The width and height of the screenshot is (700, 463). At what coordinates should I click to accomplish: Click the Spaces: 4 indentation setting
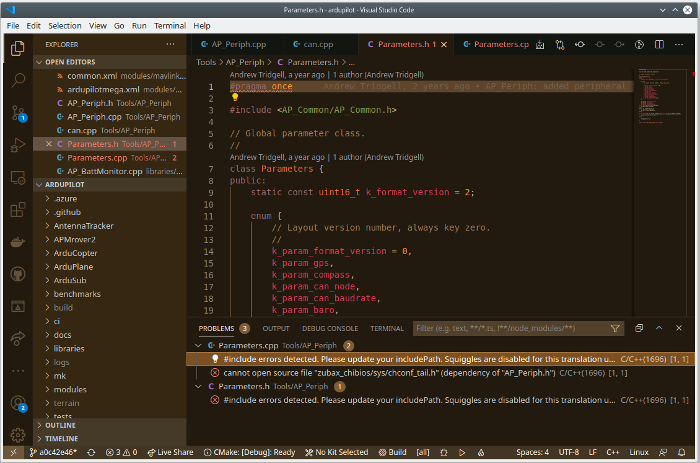(533, 452)
